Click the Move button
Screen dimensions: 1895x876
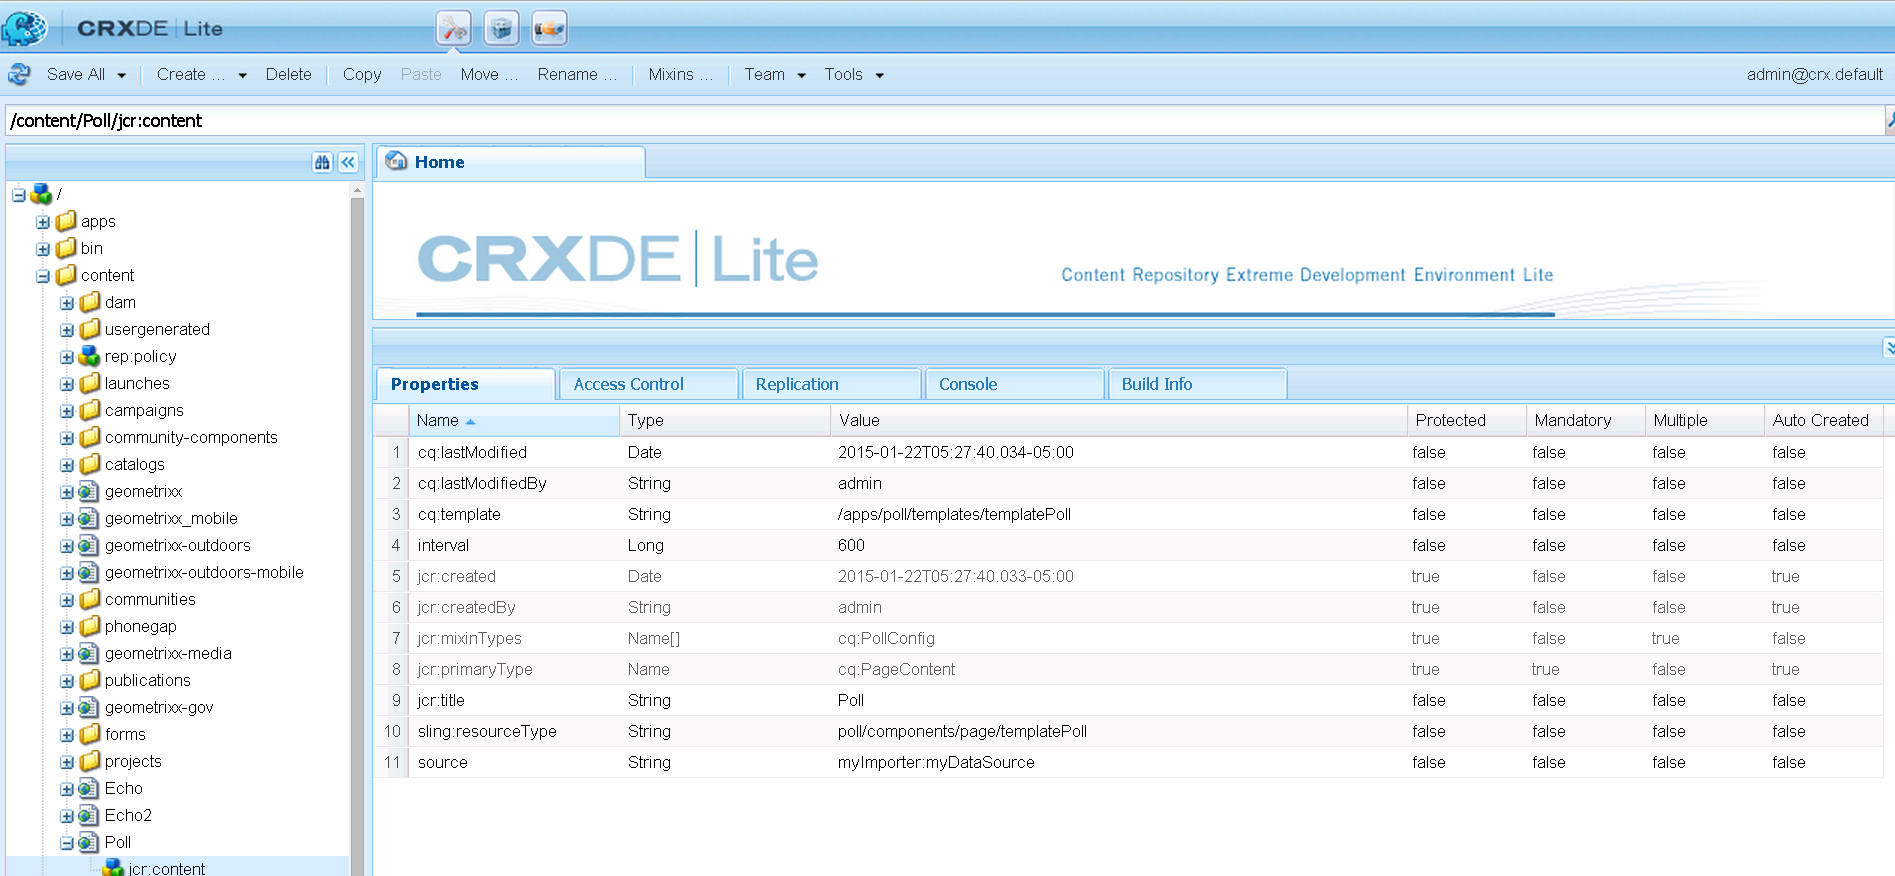point(489,74)
